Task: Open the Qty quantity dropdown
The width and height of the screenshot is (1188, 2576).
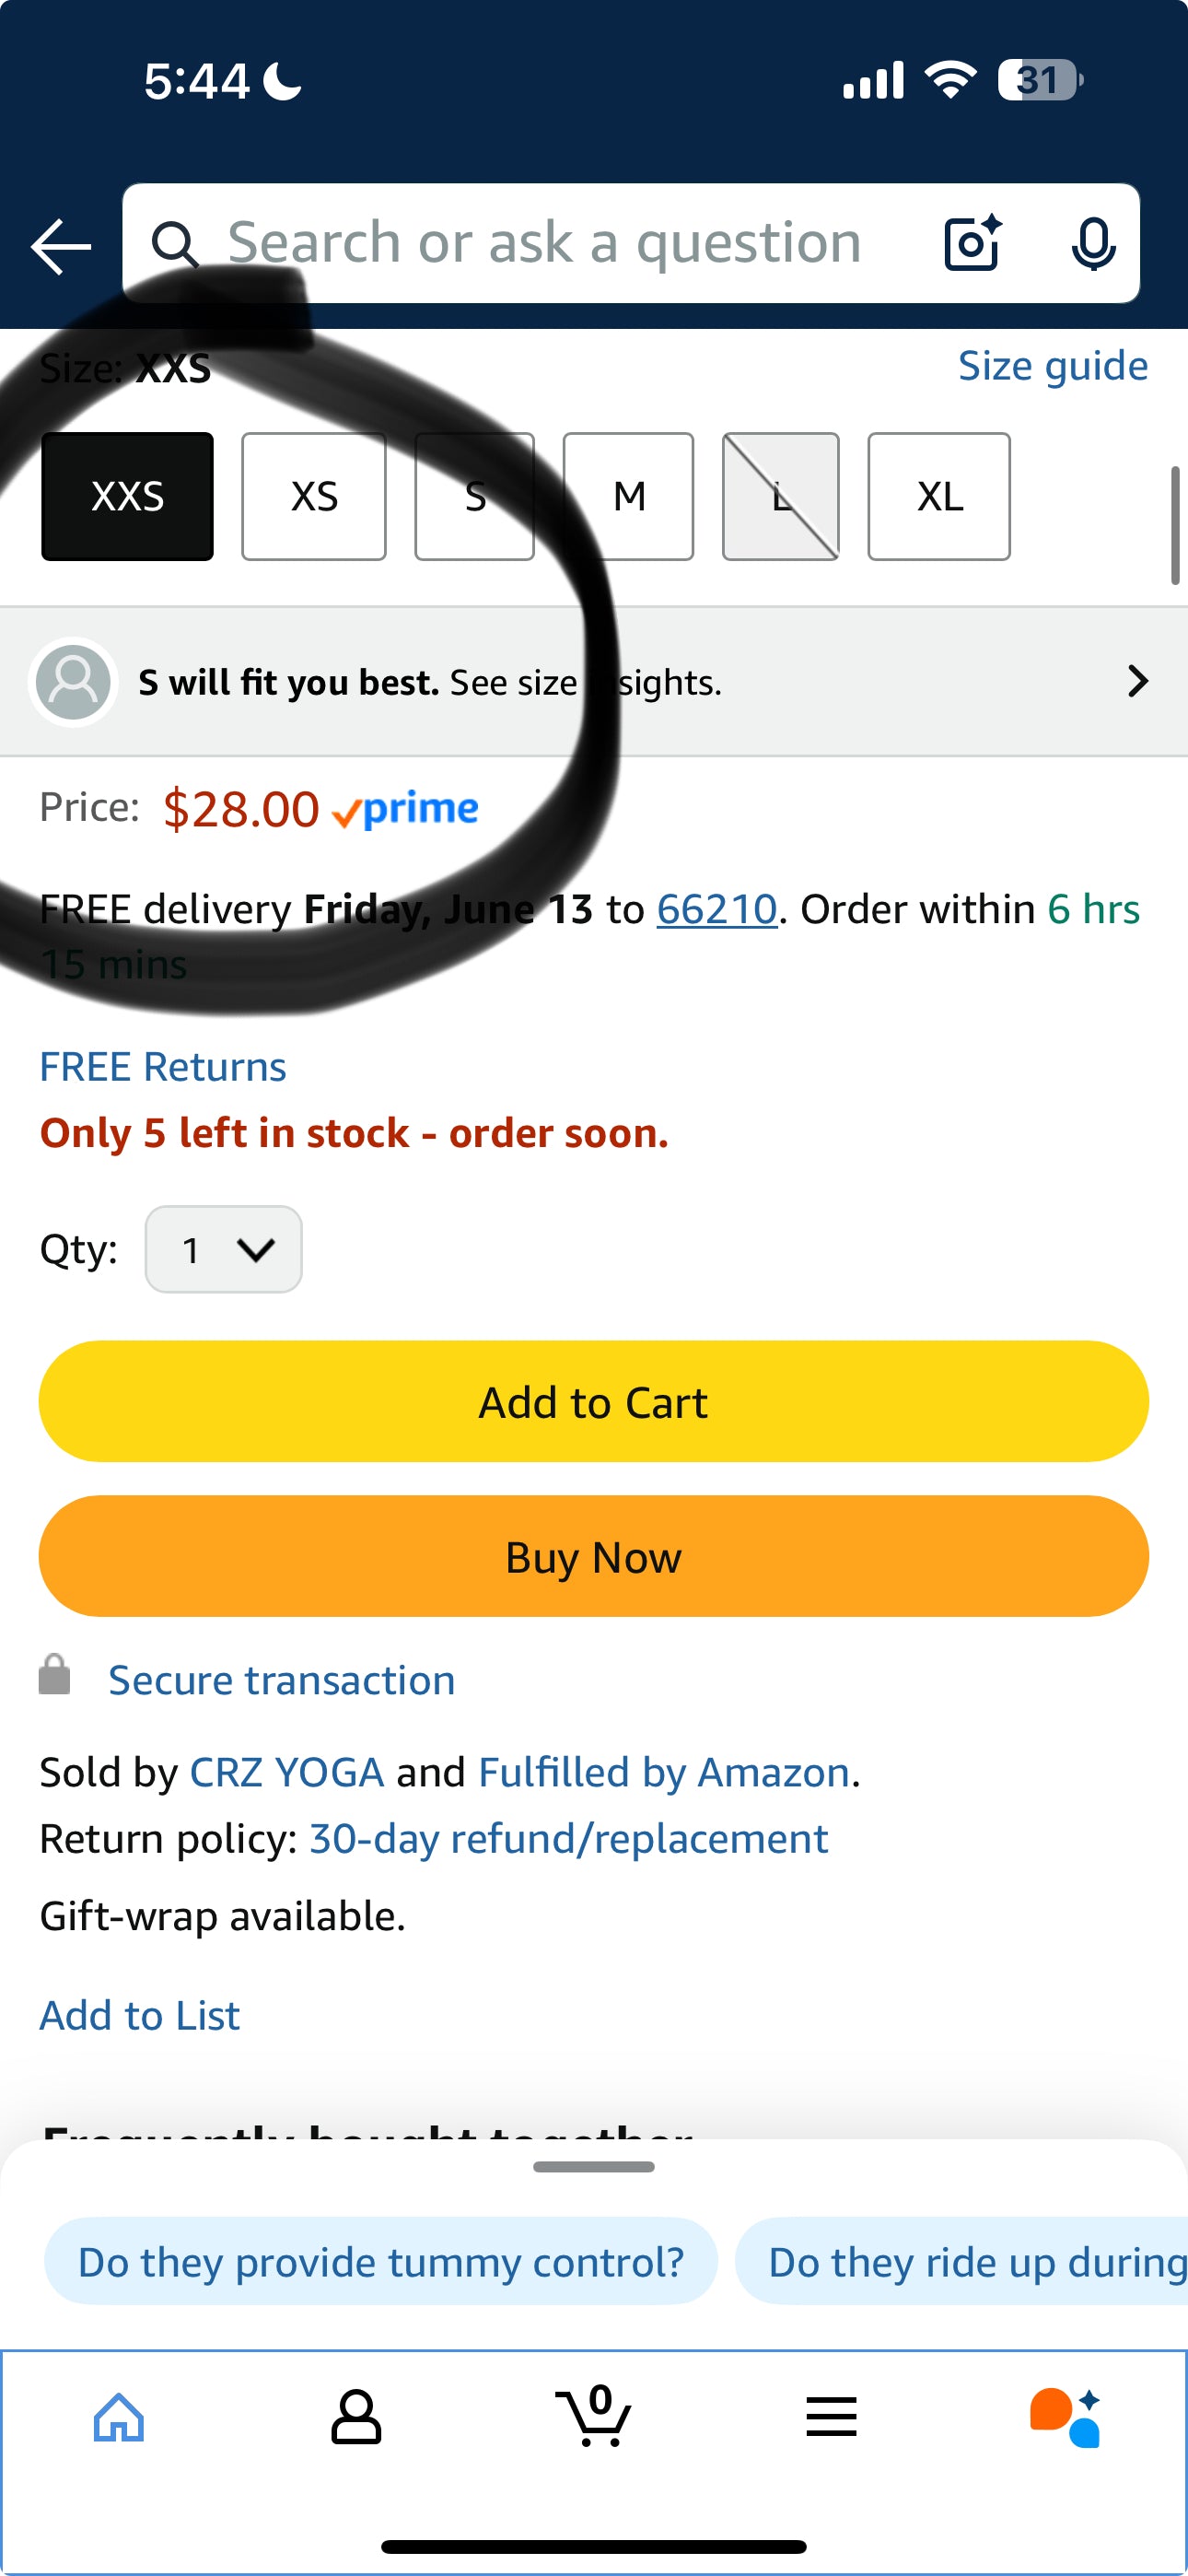Action: point(224,1249)
